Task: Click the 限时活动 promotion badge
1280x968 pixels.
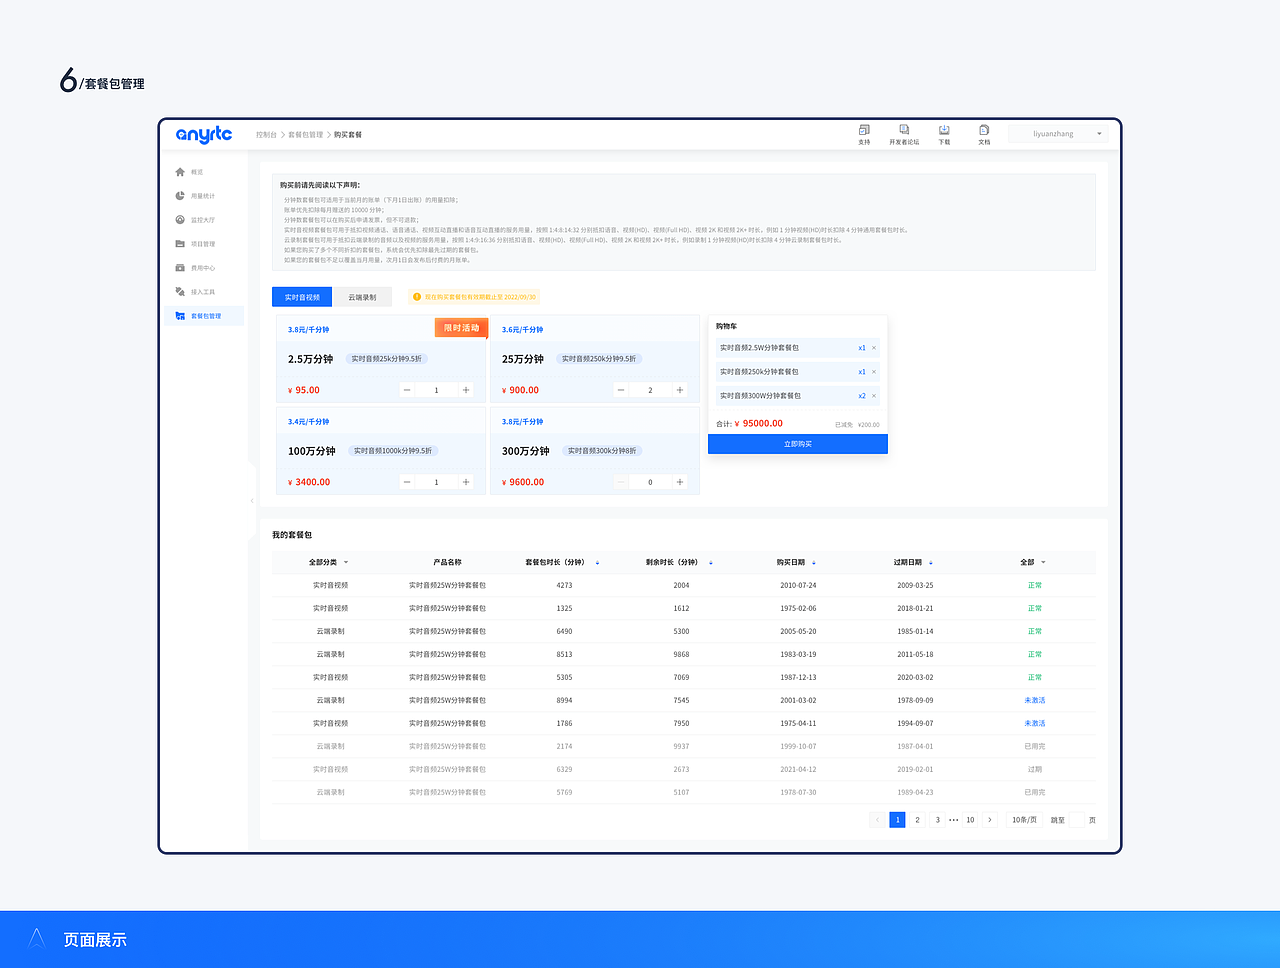Action: 461,328
